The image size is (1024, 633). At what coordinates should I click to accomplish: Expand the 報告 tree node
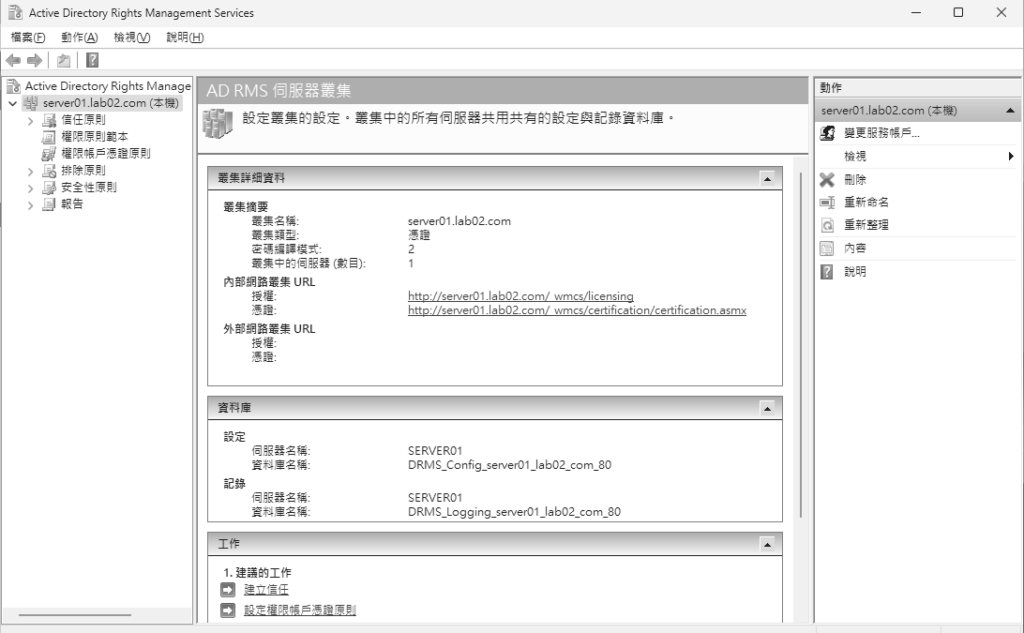click(31, 205)
